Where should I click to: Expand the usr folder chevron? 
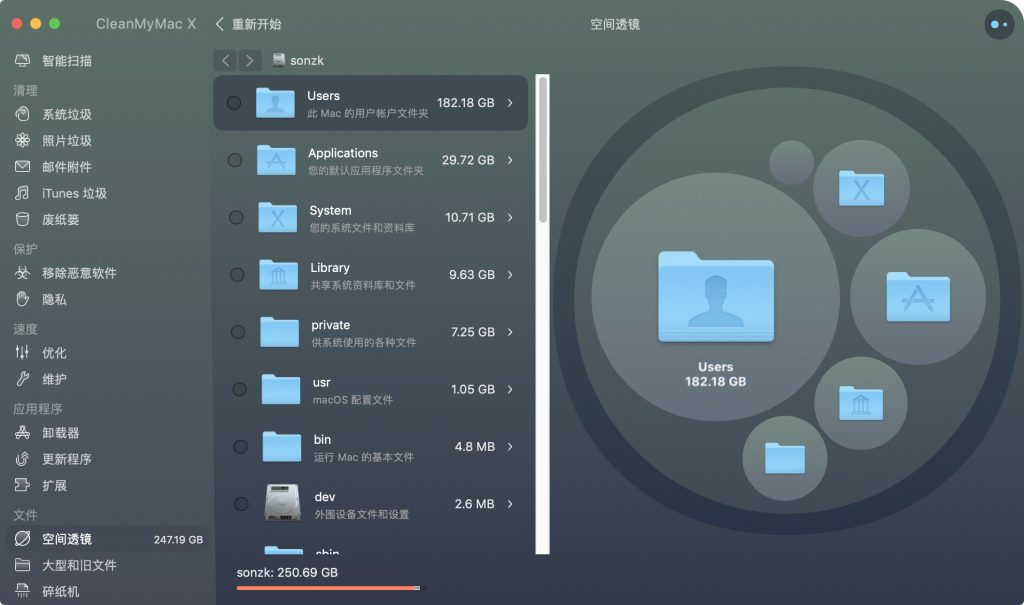(510, 389)
